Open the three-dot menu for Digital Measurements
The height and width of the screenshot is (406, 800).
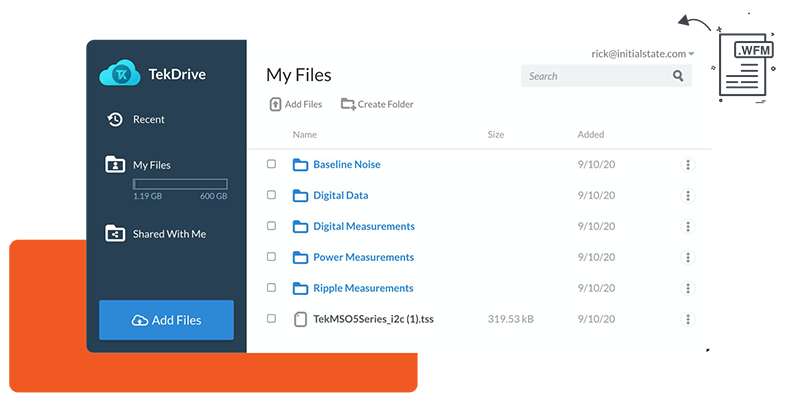click(x=688, y=226)
